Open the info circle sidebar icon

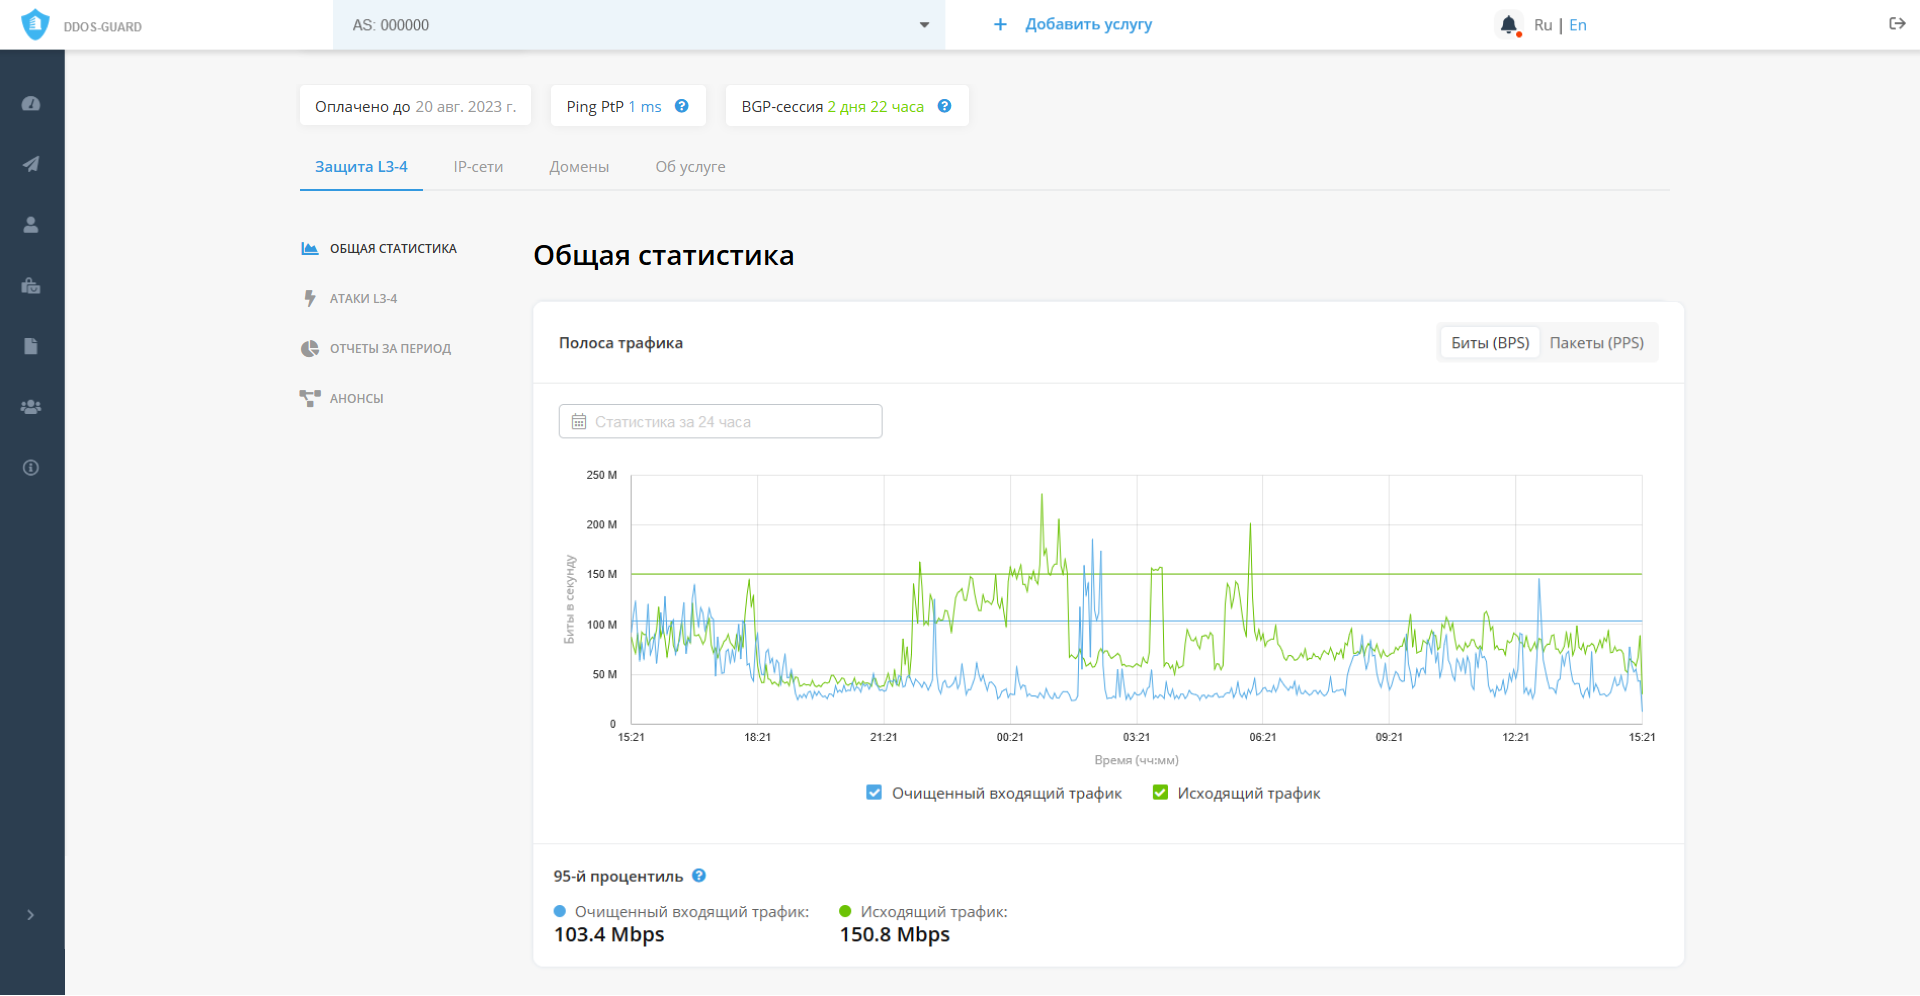[x=31, y=468]
